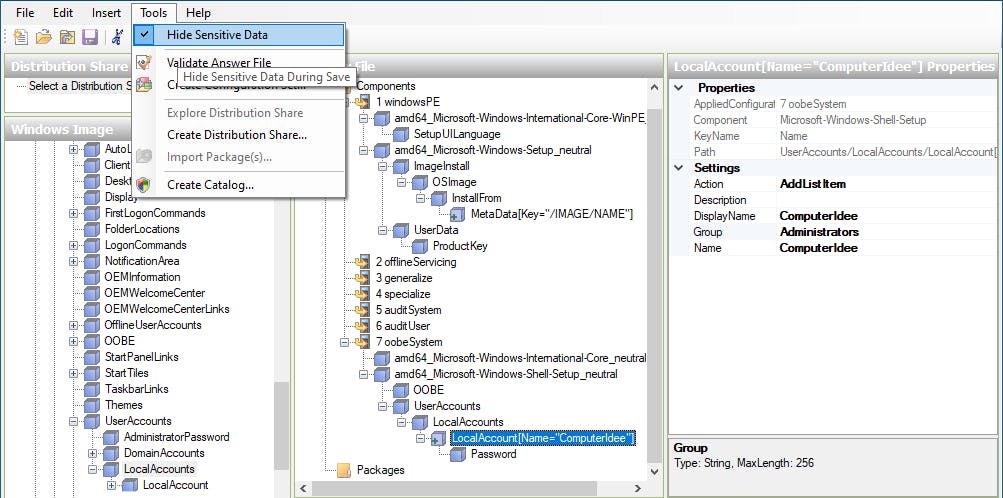
Task: Click the Save Answer File floppy icon
Action: click(90, 36)
